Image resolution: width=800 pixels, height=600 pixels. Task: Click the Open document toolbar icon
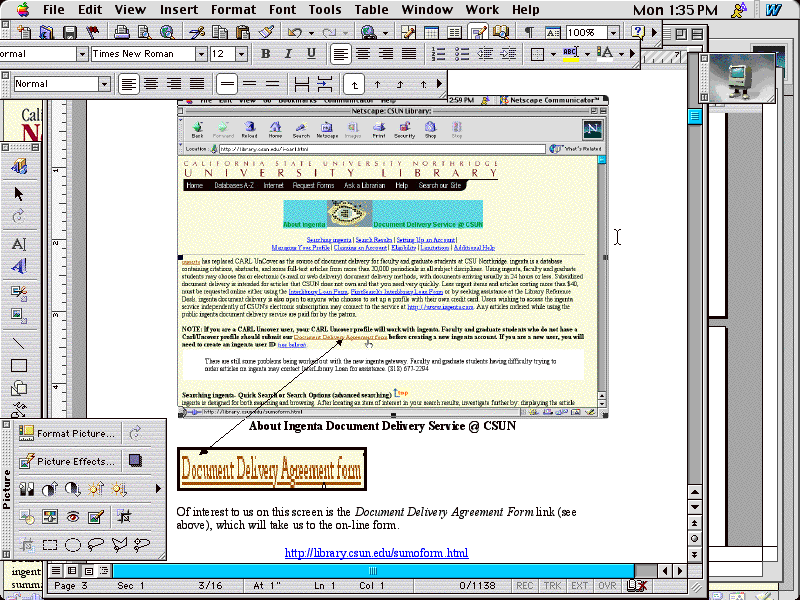tap(46, 33)
